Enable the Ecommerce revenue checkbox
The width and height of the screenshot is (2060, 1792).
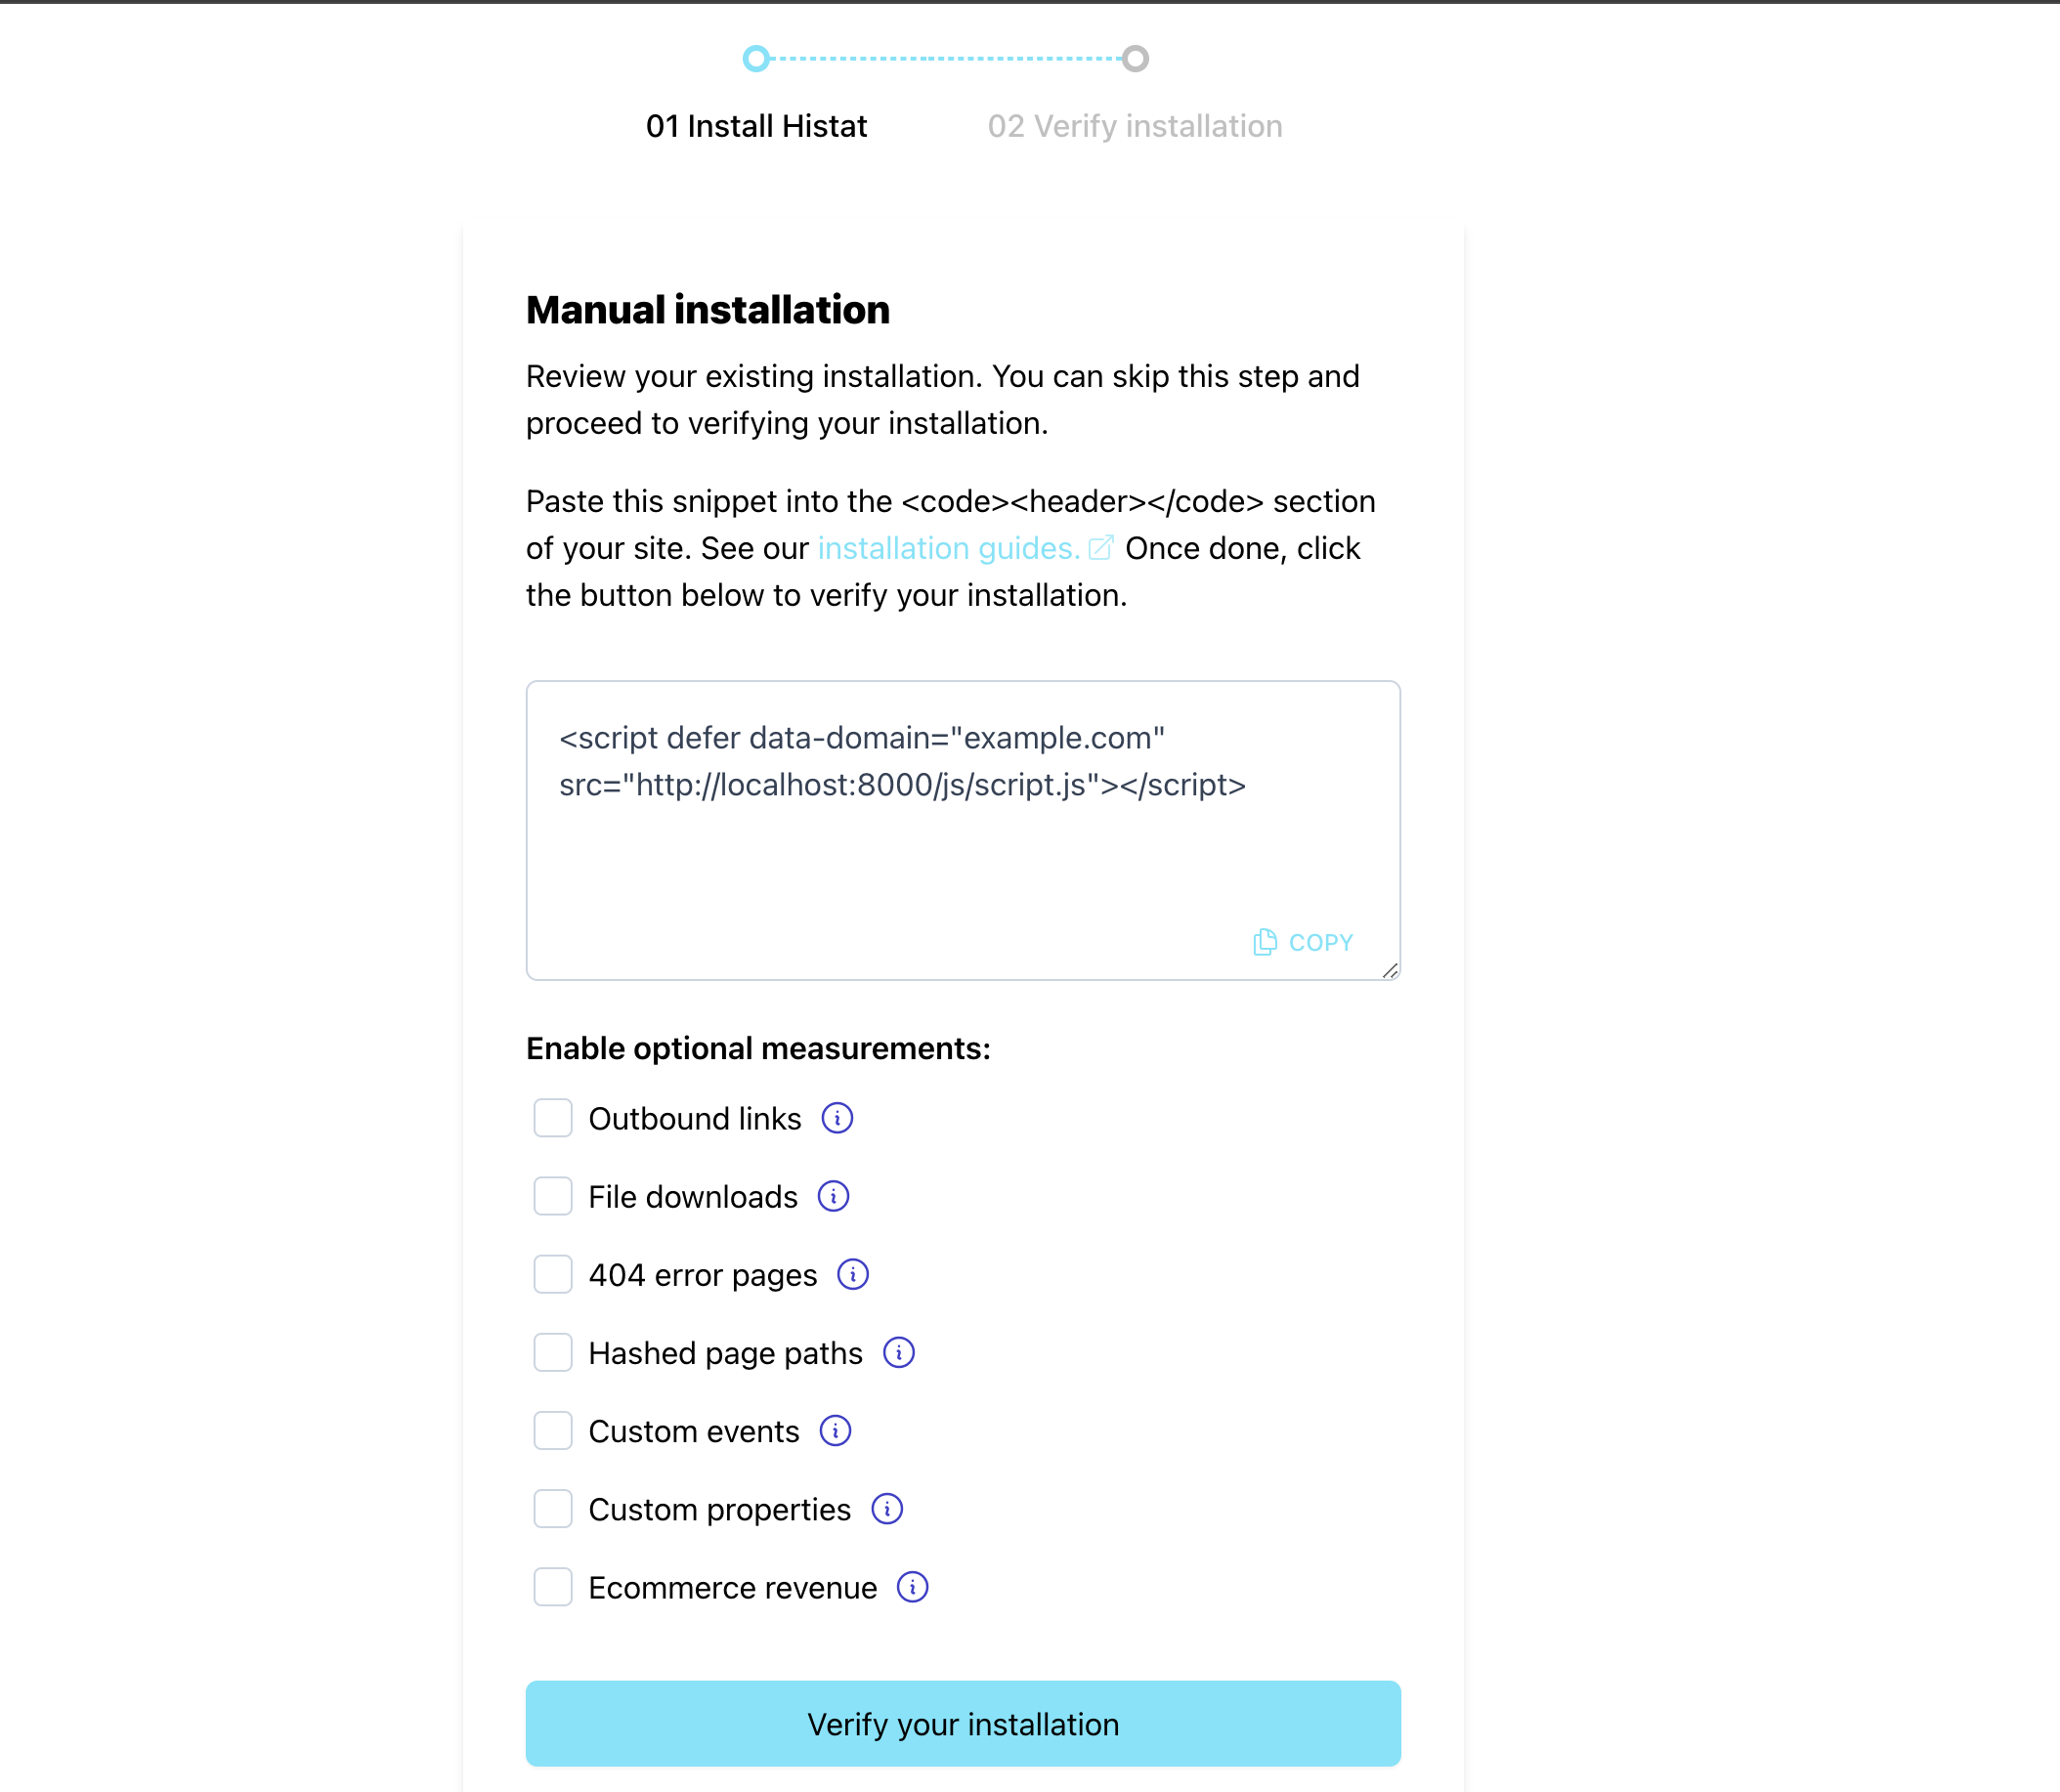tap(552, 1587)
